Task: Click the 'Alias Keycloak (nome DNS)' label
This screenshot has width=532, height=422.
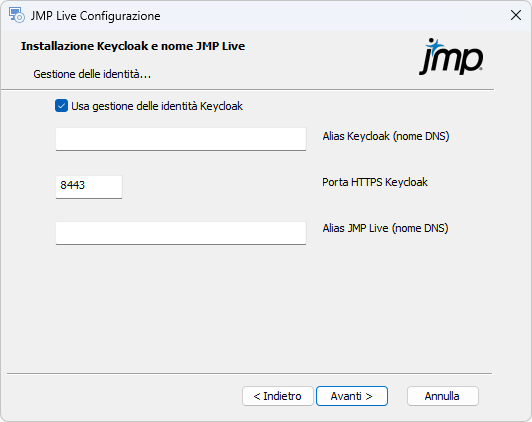Action: point(386,136)
